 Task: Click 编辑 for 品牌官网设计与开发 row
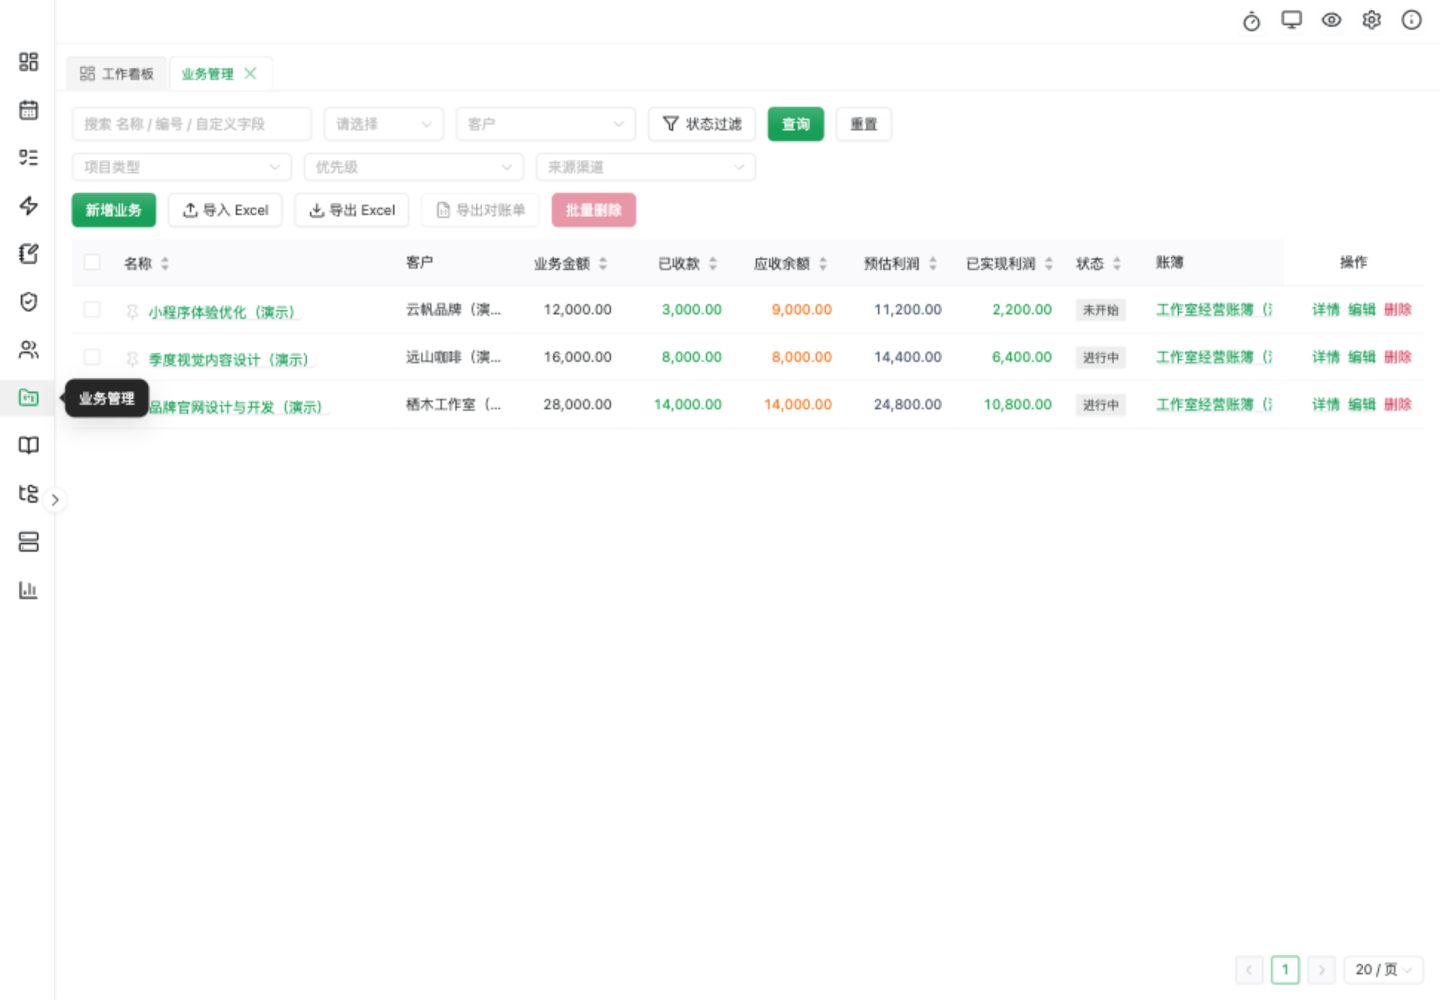pos(1362,404)
